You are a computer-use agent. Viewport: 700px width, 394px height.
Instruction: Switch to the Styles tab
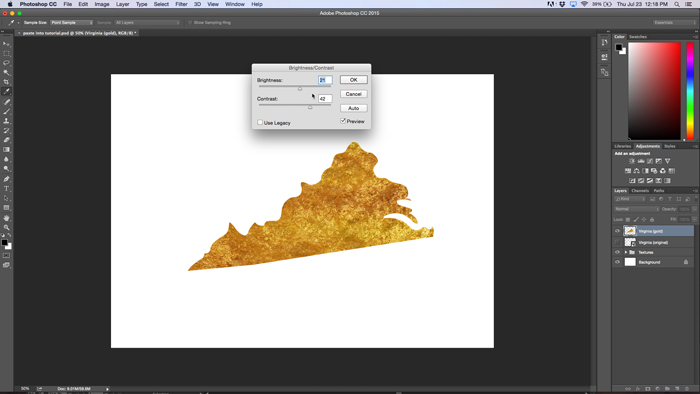669,146
